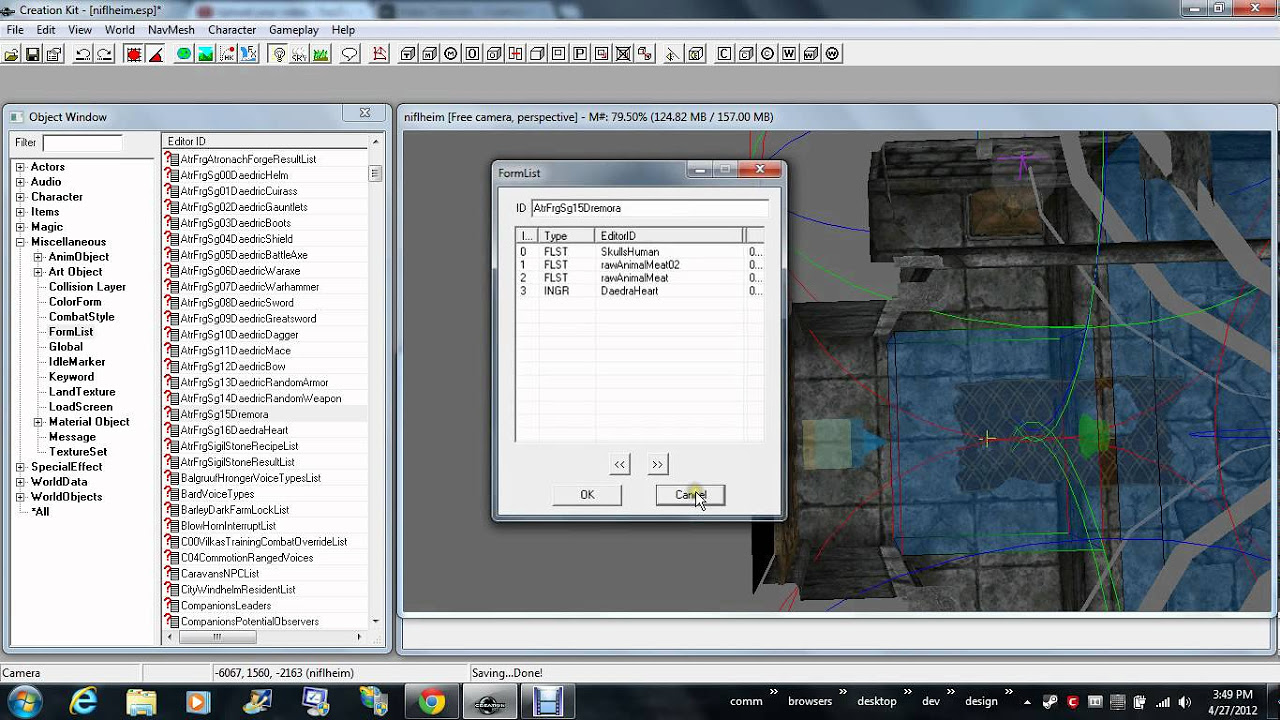Click the FX toolbar icon

click(249, 54)
